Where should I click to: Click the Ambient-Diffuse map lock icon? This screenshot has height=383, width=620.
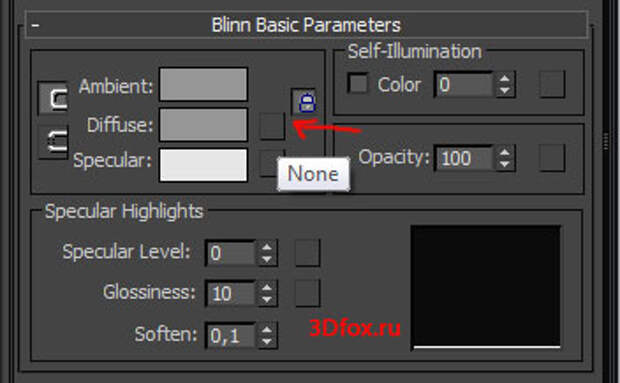304,102
